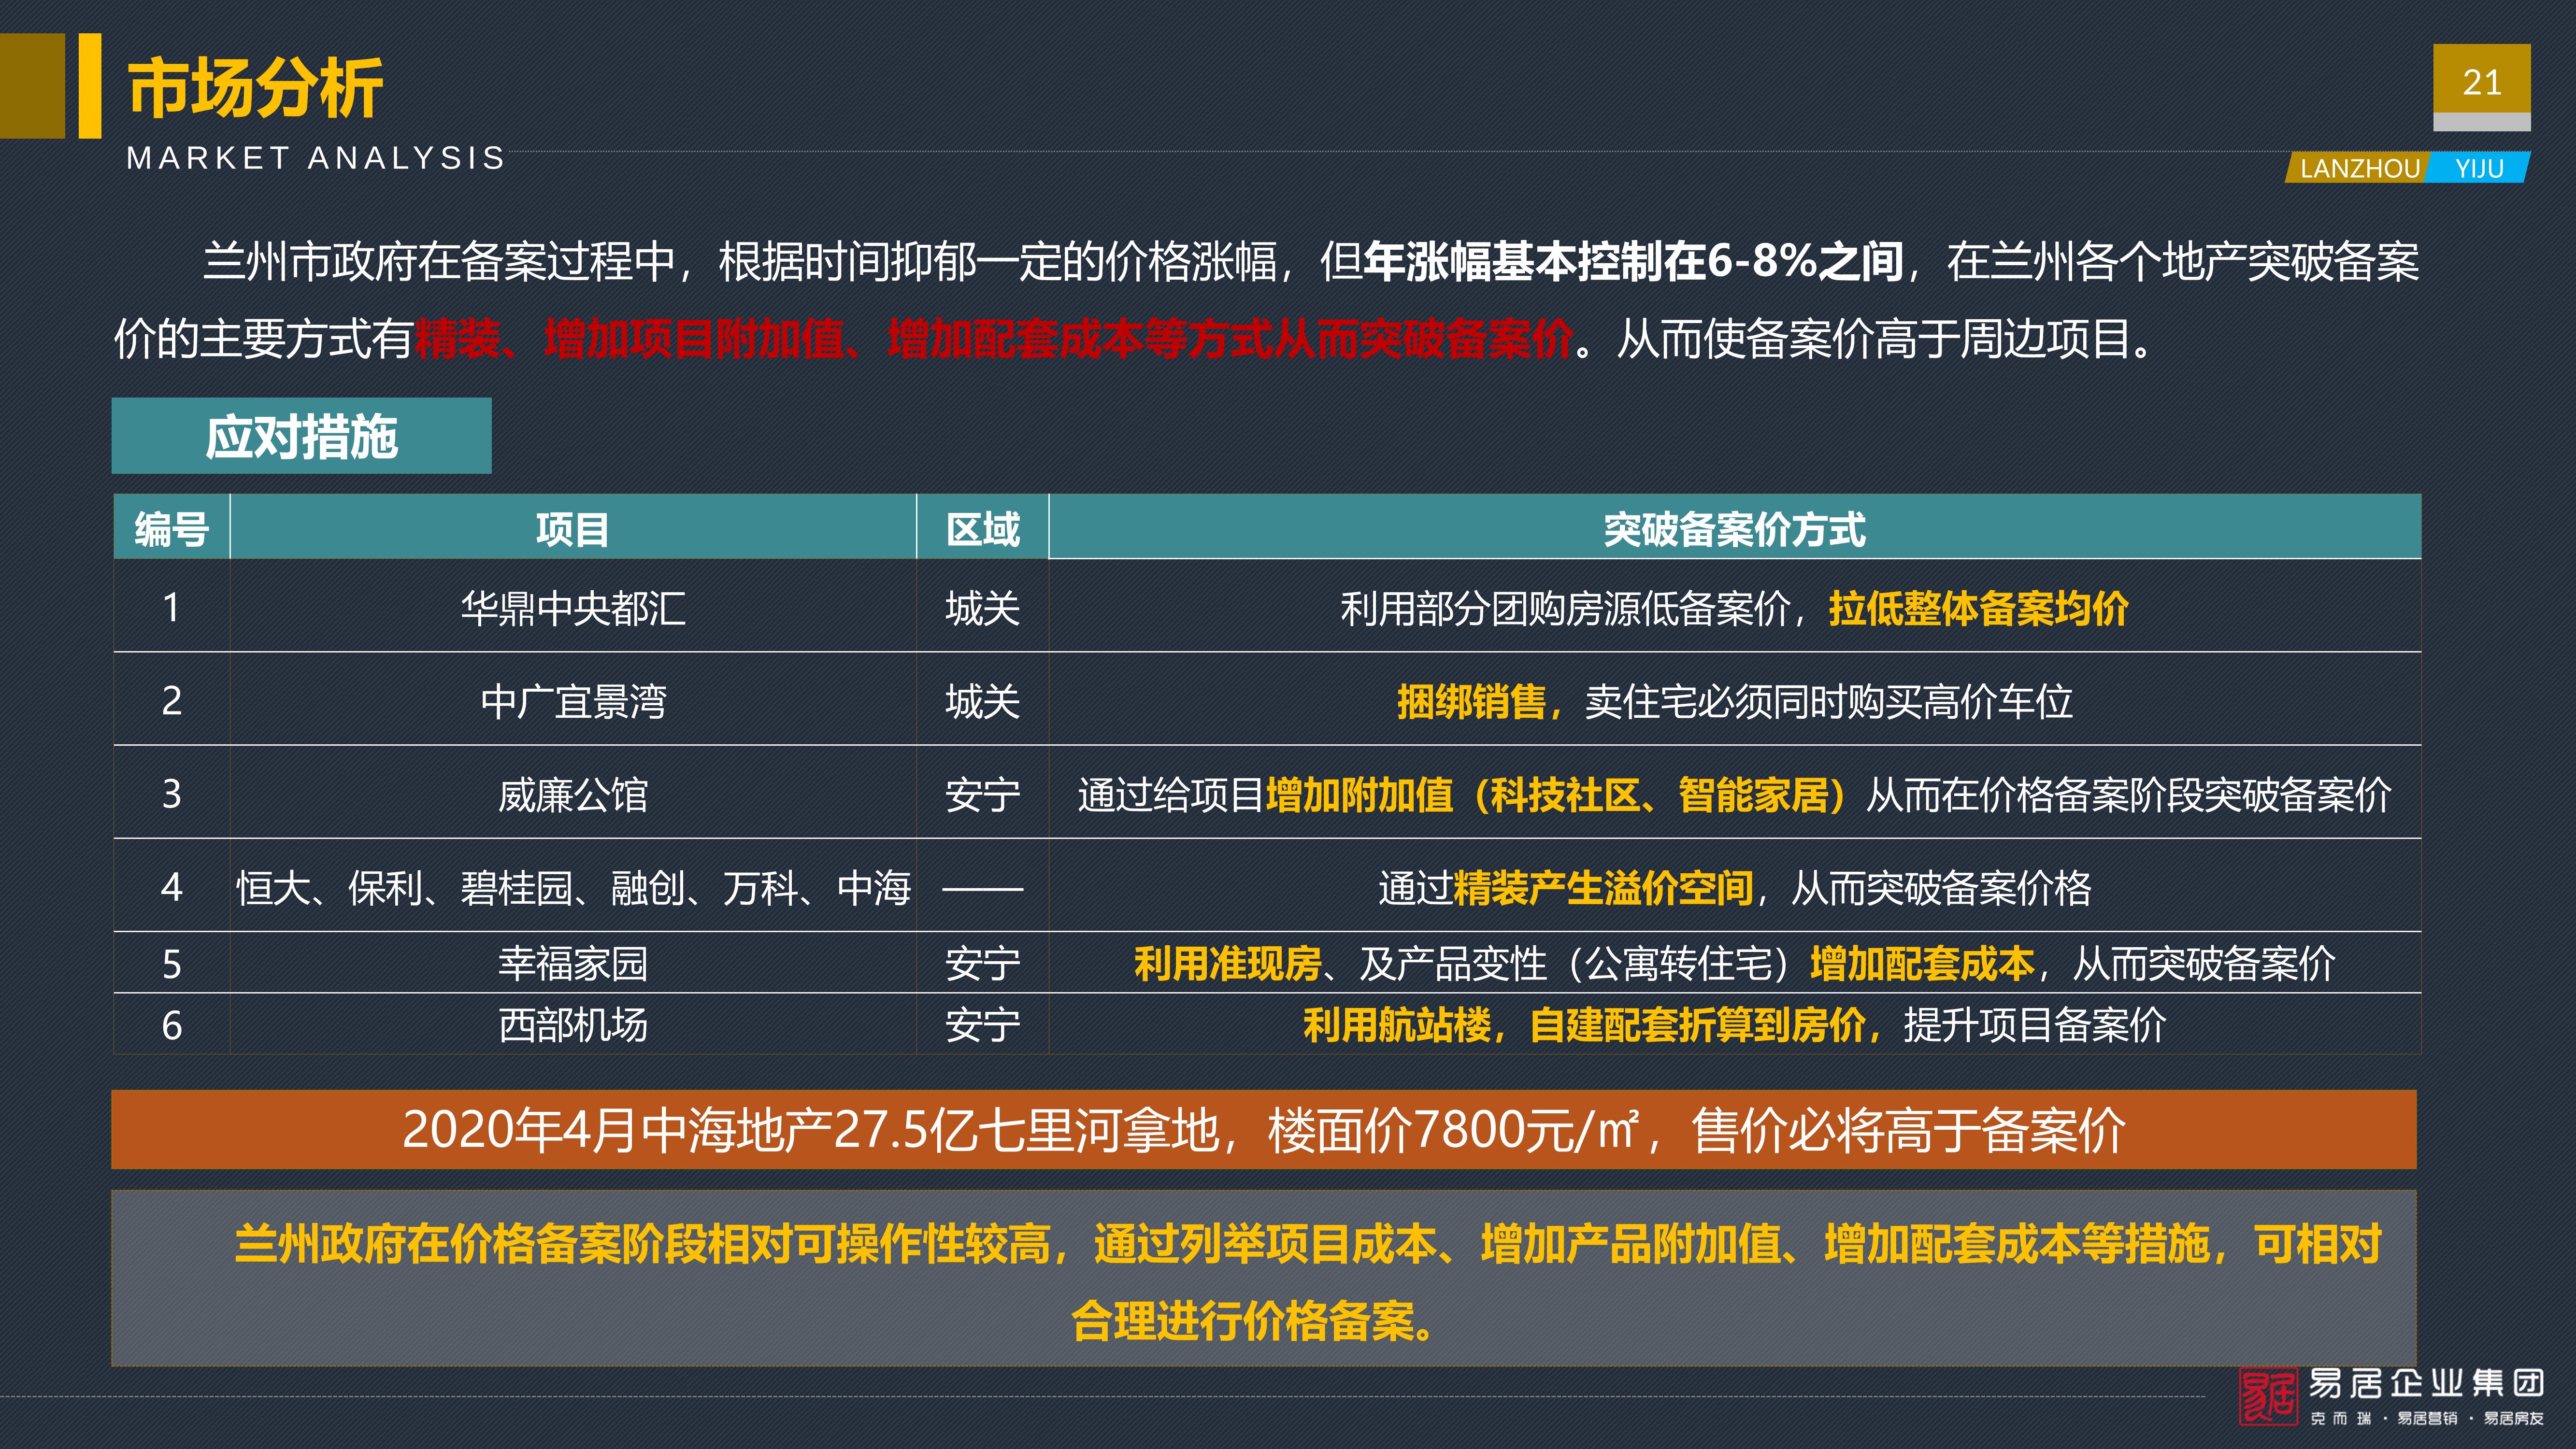
Task: Click the 城关 region cell for 中广宜景湾
Action: (983, 700)
